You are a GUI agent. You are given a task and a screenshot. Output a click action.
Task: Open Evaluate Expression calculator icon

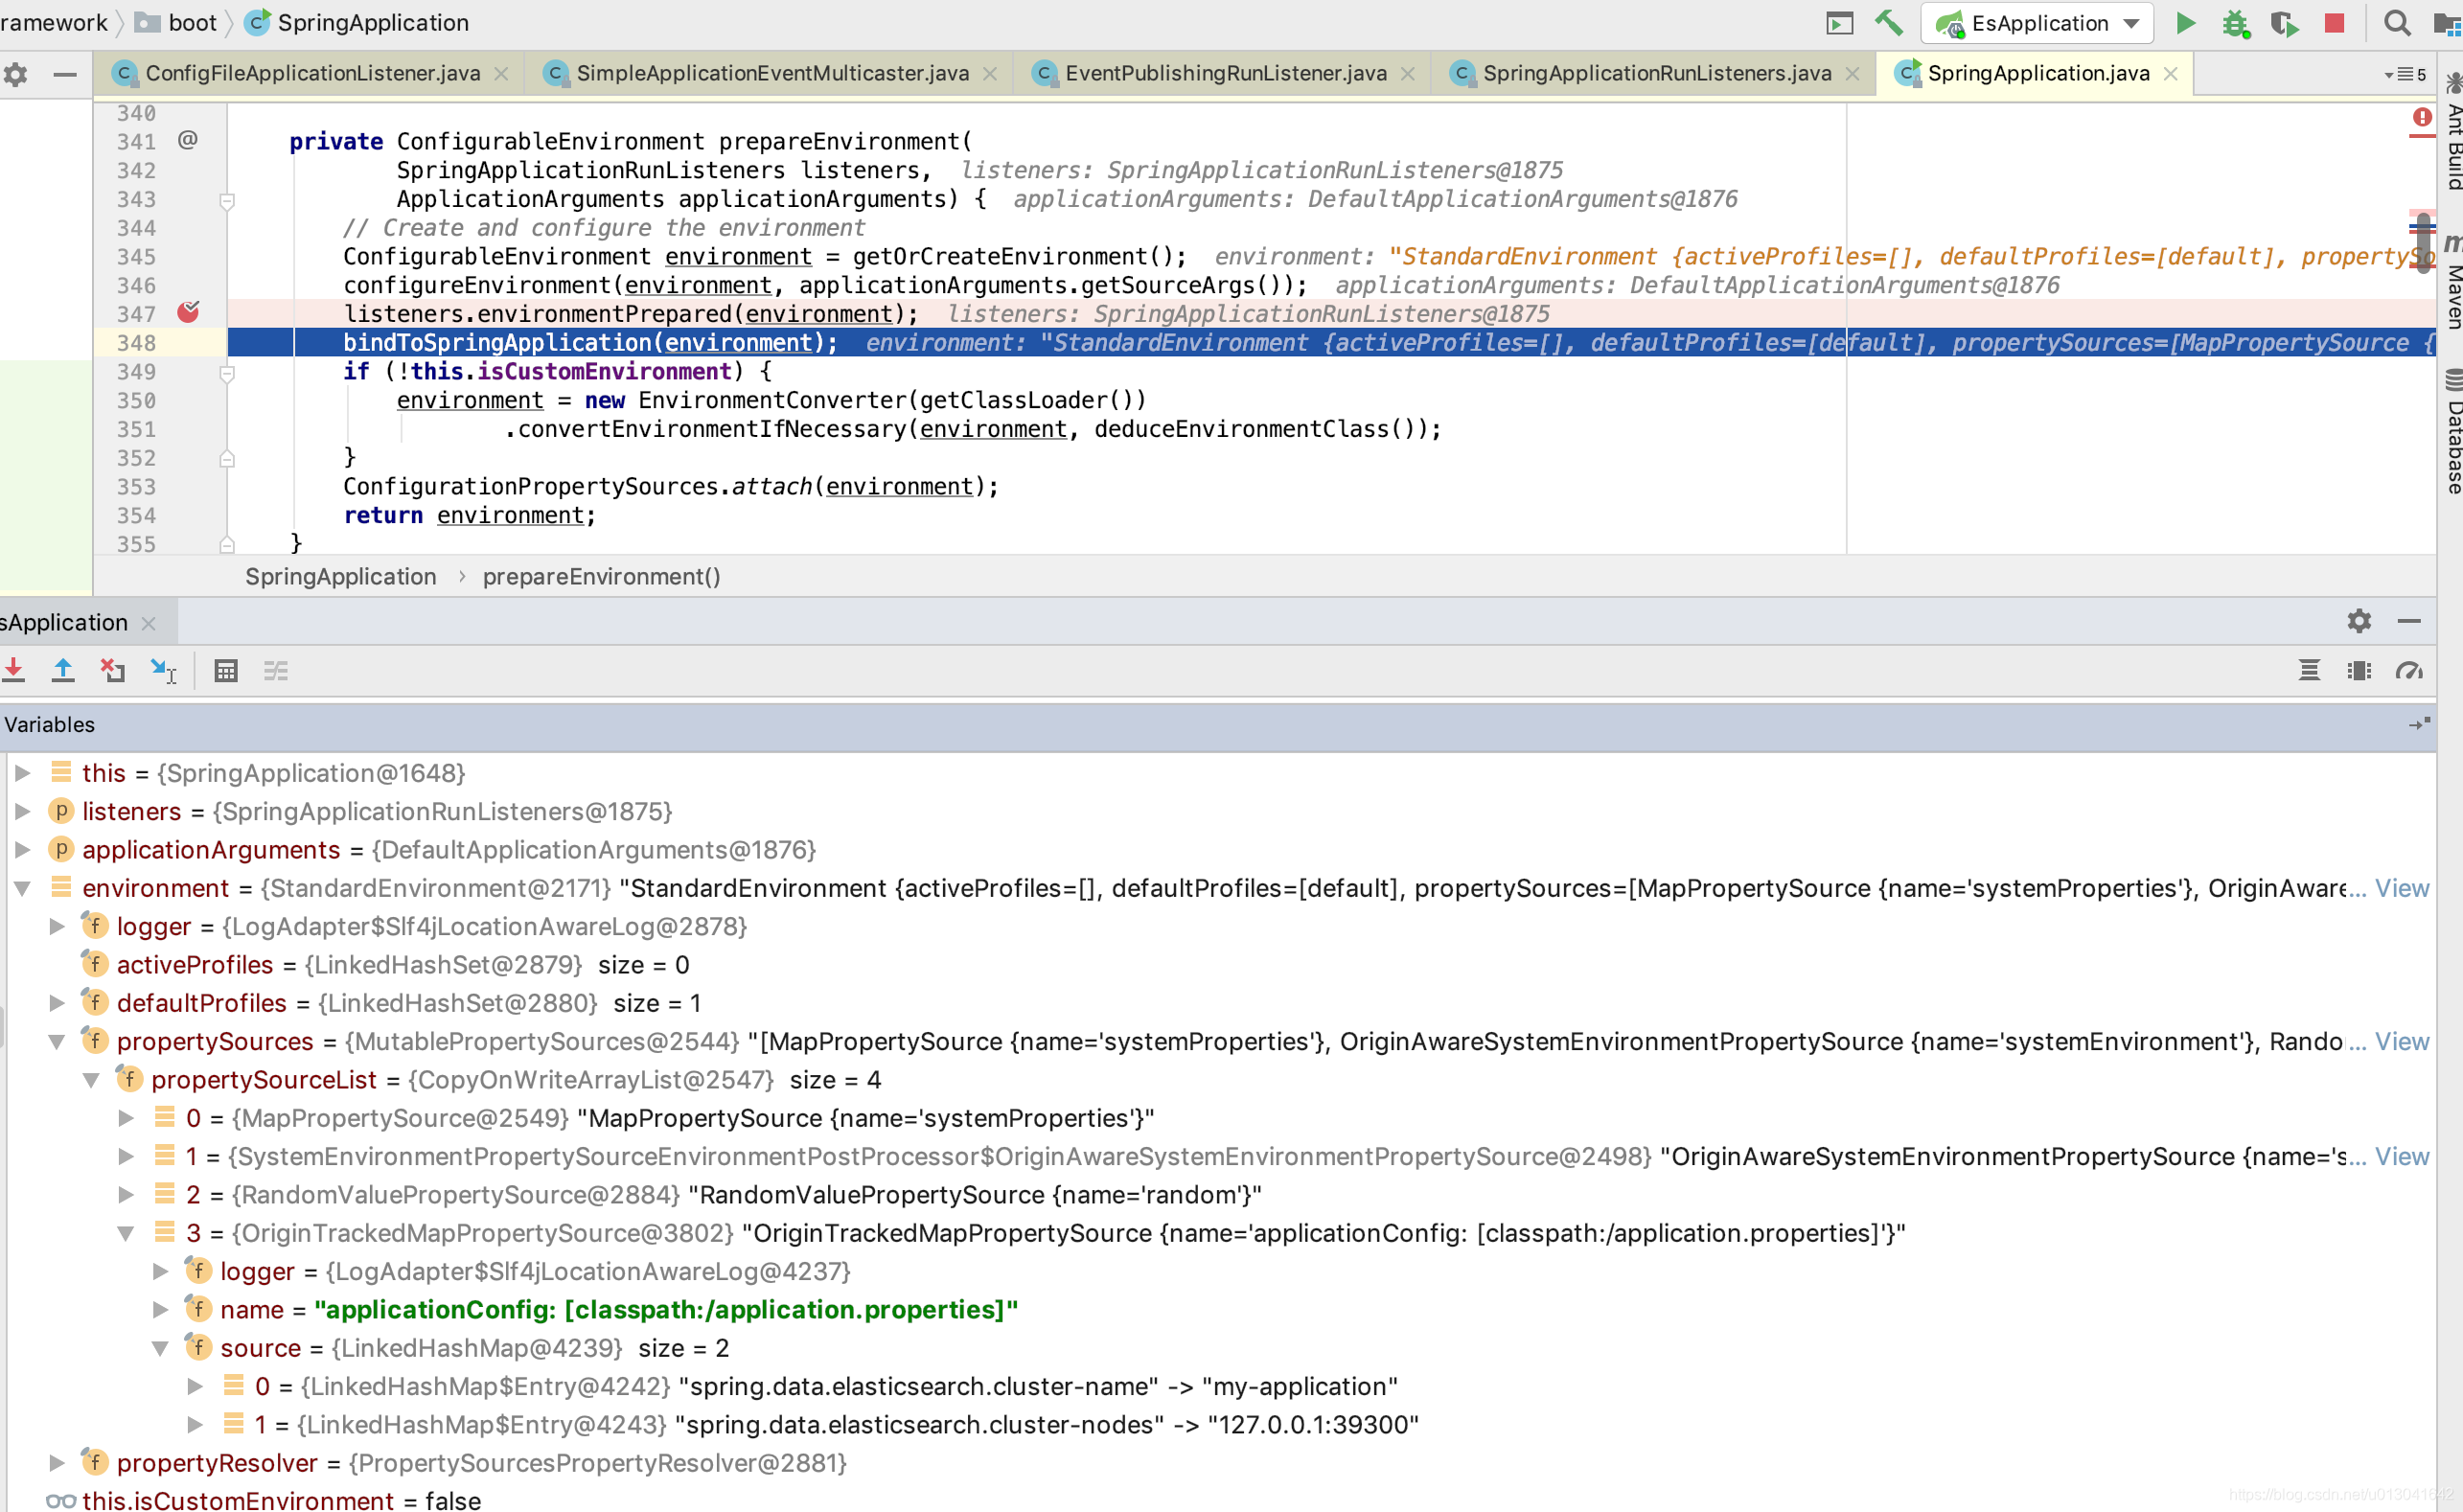(x=226, y=670)
